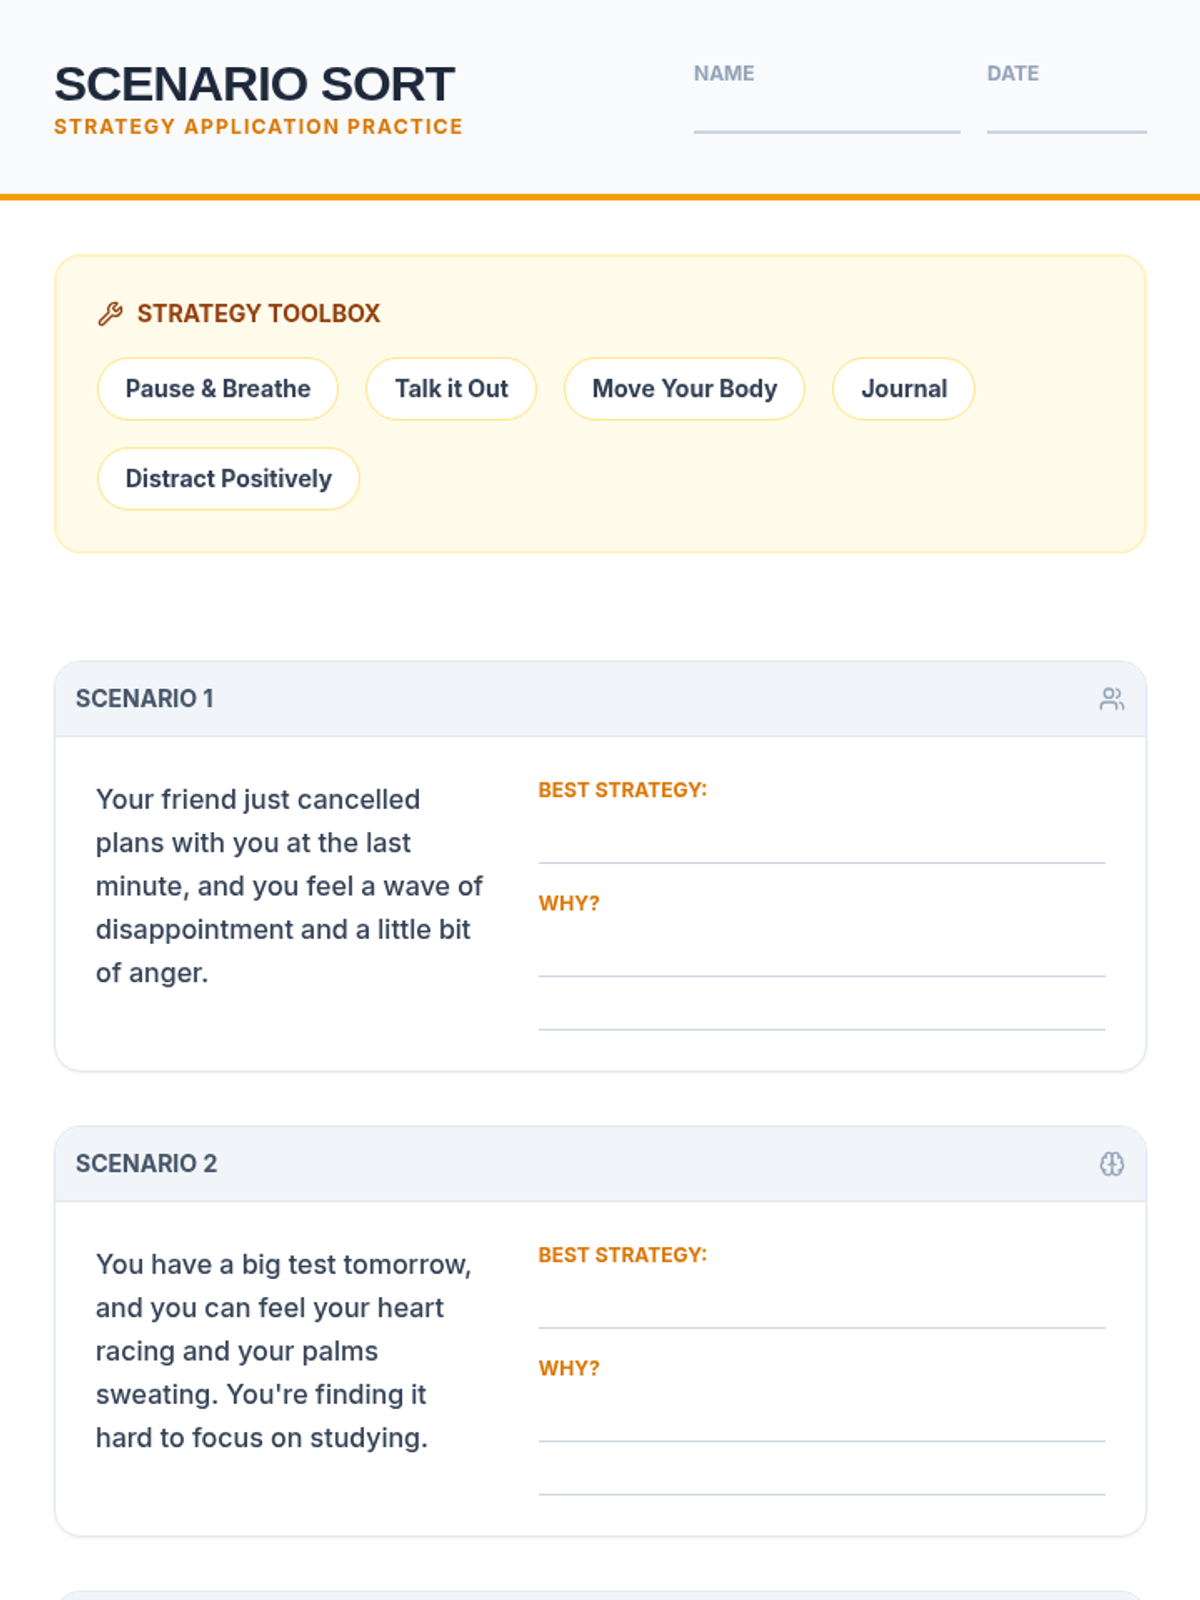Select the Pause & Breathe strategy chip

coord(218,389)
